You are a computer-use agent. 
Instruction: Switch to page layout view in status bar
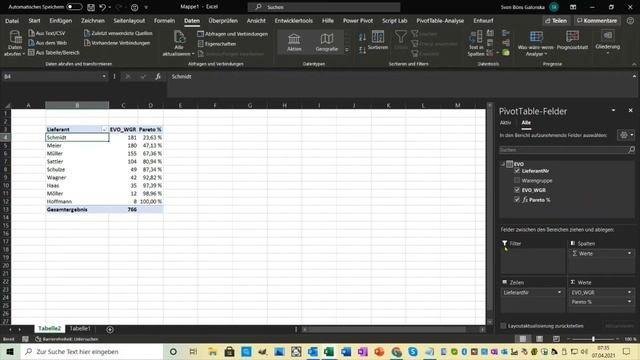[x=539, y=339]
